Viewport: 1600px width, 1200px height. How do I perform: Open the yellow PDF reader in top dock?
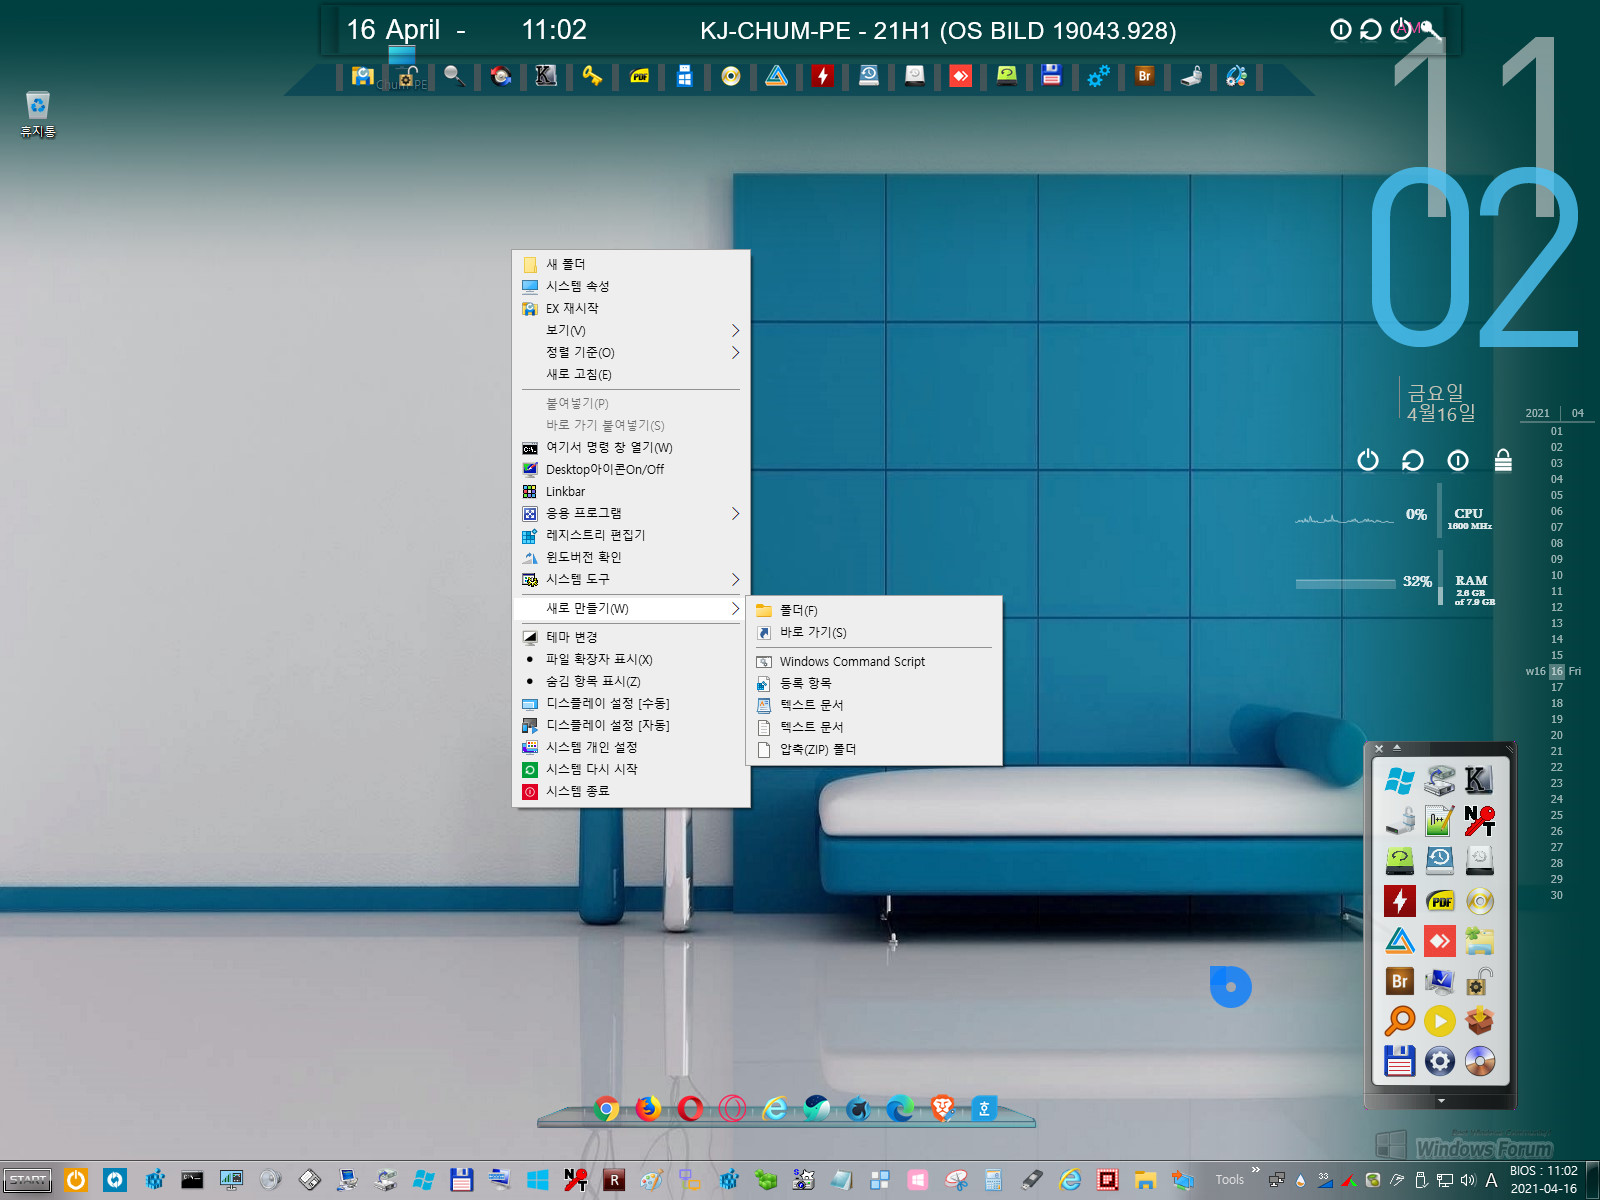pyautogui.click(x=640, y=76)
